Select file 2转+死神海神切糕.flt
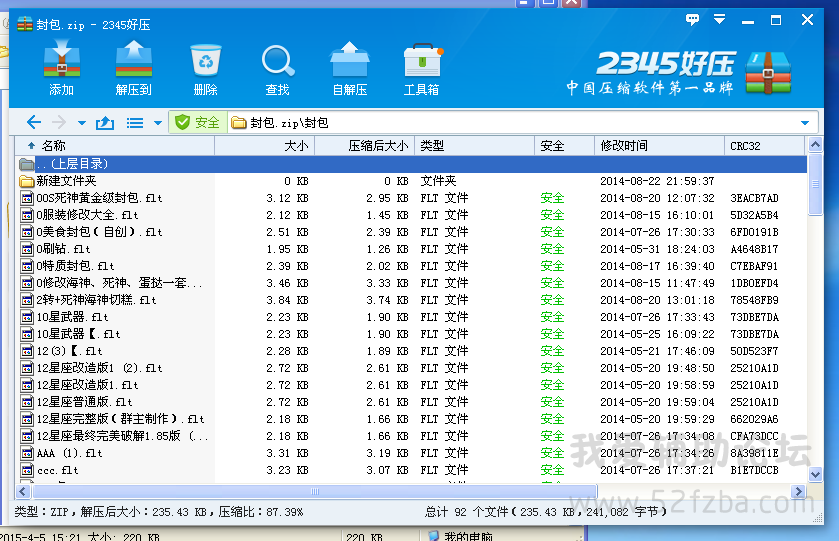 pyautogui.click(x=411, y=300)
